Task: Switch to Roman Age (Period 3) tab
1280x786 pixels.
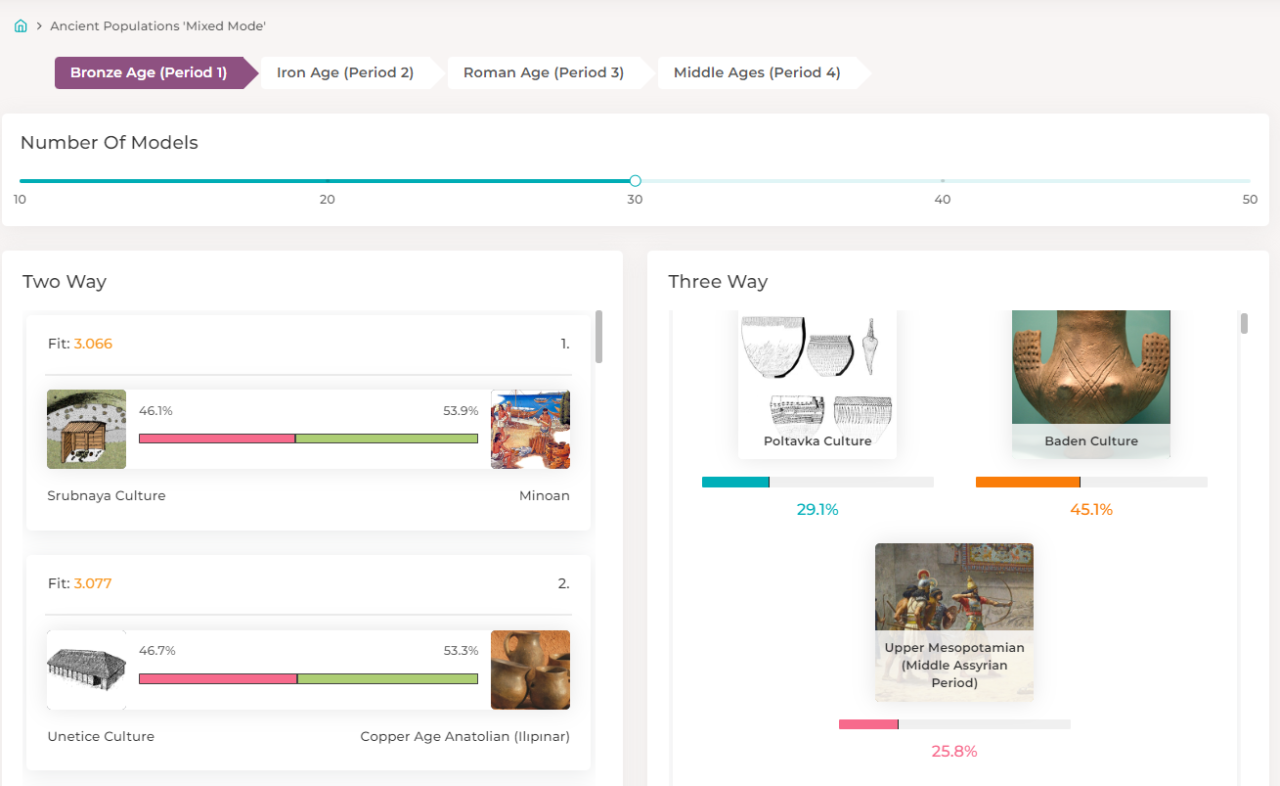Action: click(x=543, y=73)
